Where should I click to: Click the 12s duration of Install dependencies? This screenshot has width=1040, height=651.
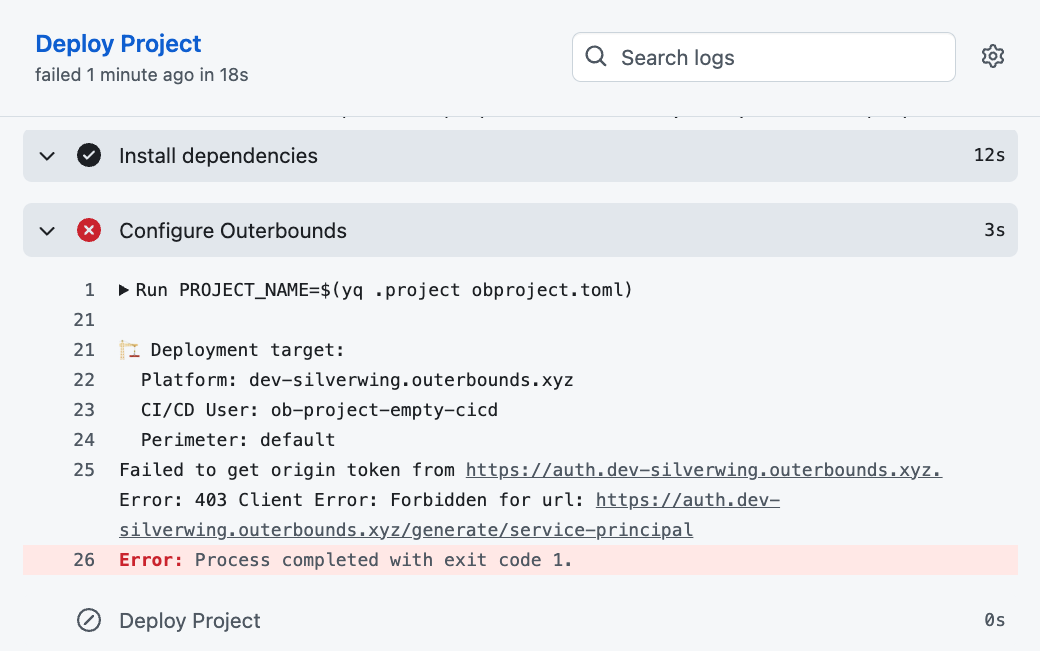point(989,155)
